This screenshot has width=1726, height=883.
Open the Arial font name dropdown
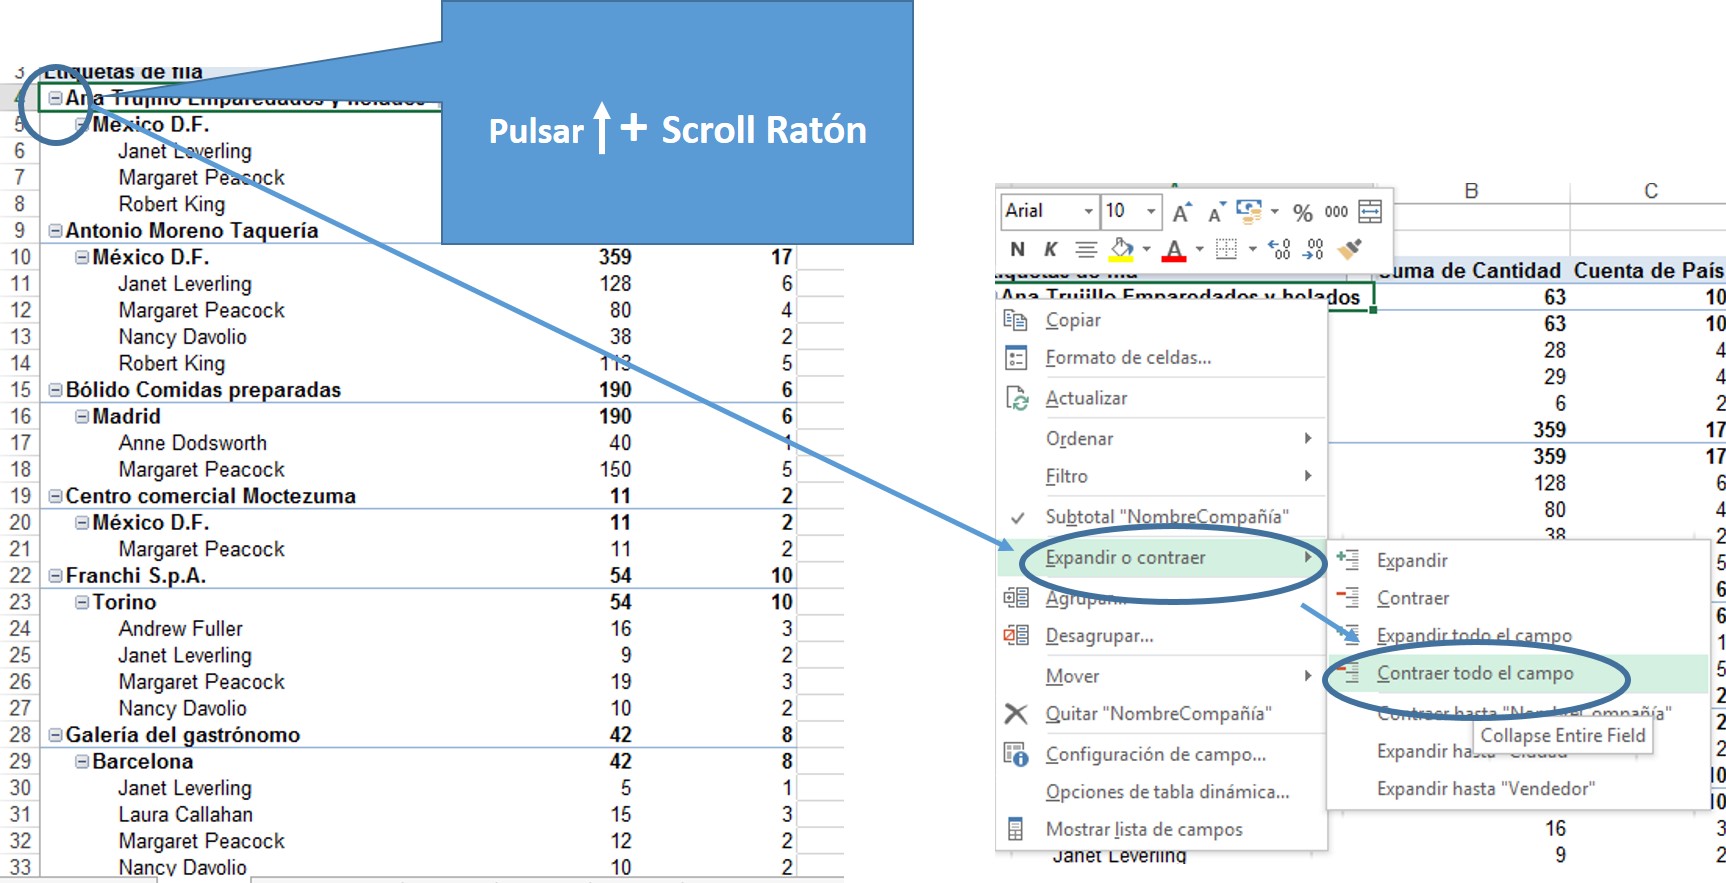coord(1088,211)
